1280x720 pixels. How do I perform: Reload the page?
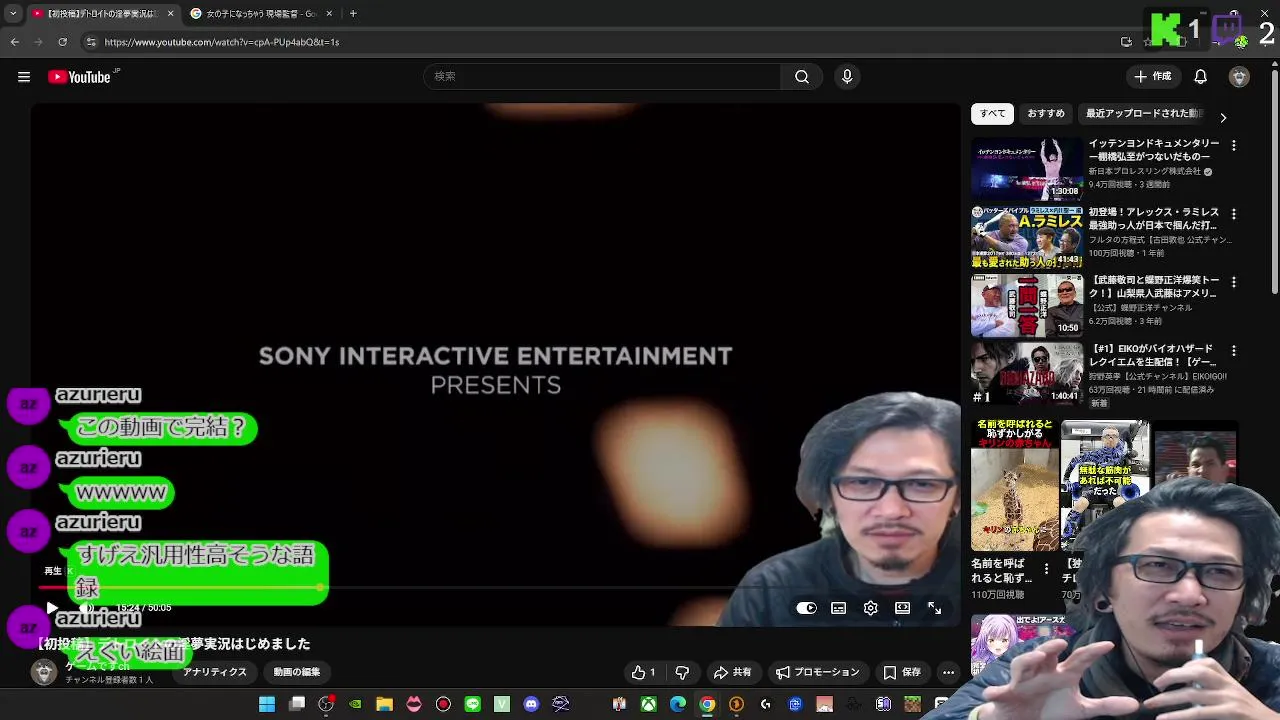62,42
